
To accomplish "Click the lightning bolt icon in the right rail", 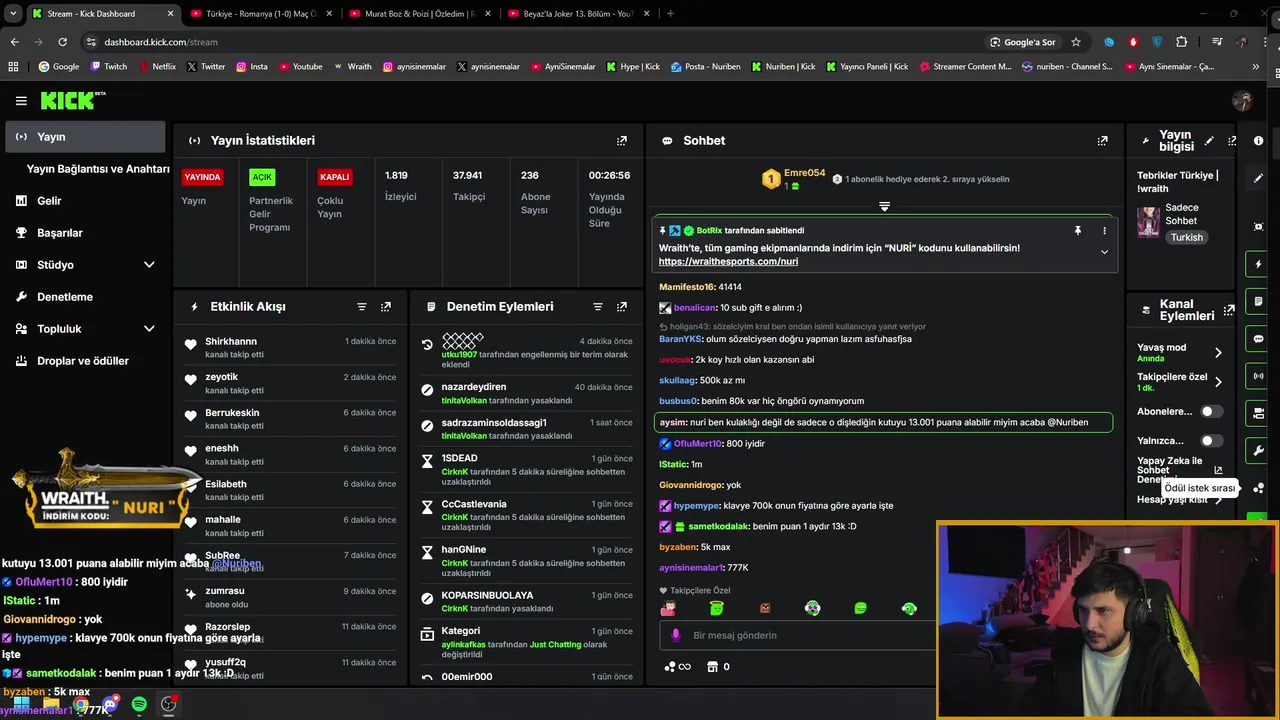I will (x=1259, y=265).
